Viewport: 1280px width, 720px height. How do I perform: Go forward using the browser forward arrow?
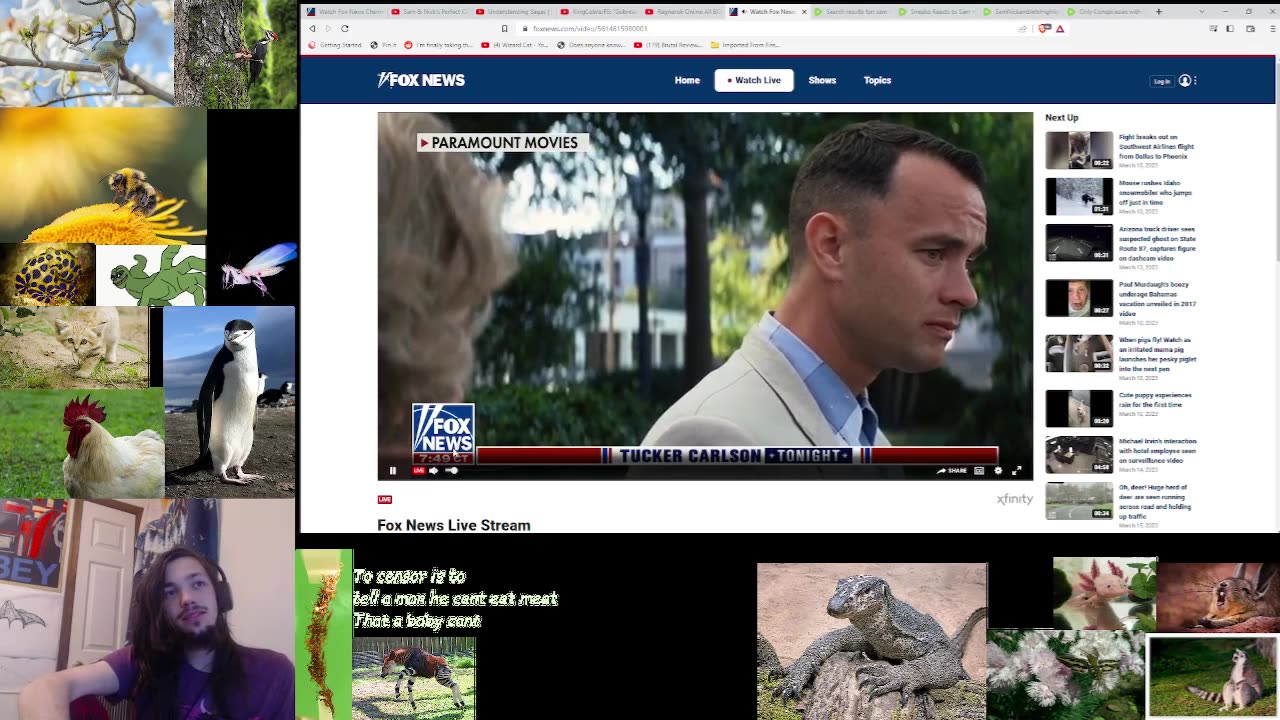327,28
